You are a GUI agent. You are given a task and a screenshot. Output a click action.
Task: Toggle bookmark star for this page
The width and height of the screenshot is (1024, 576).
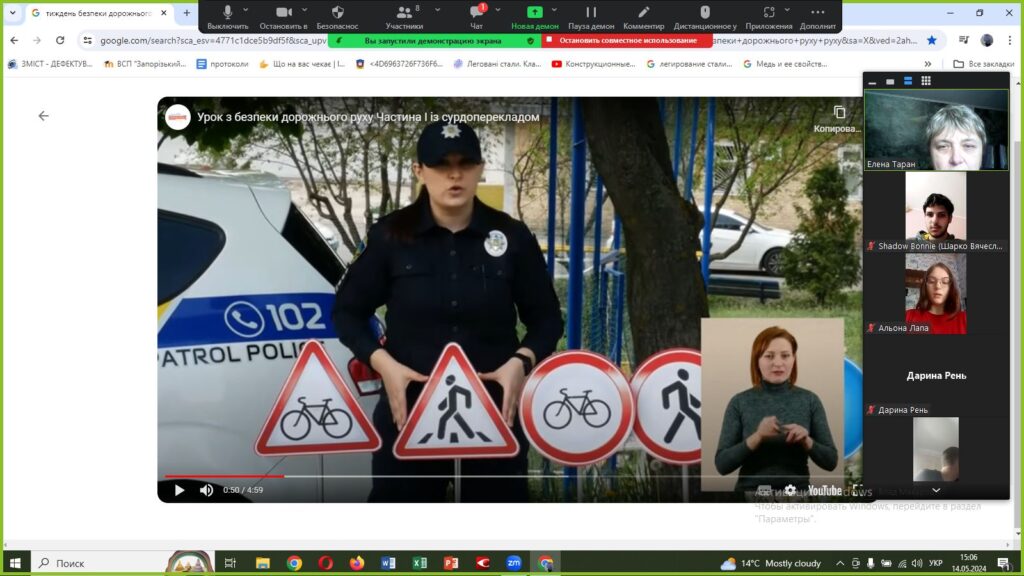coord(932,40)
